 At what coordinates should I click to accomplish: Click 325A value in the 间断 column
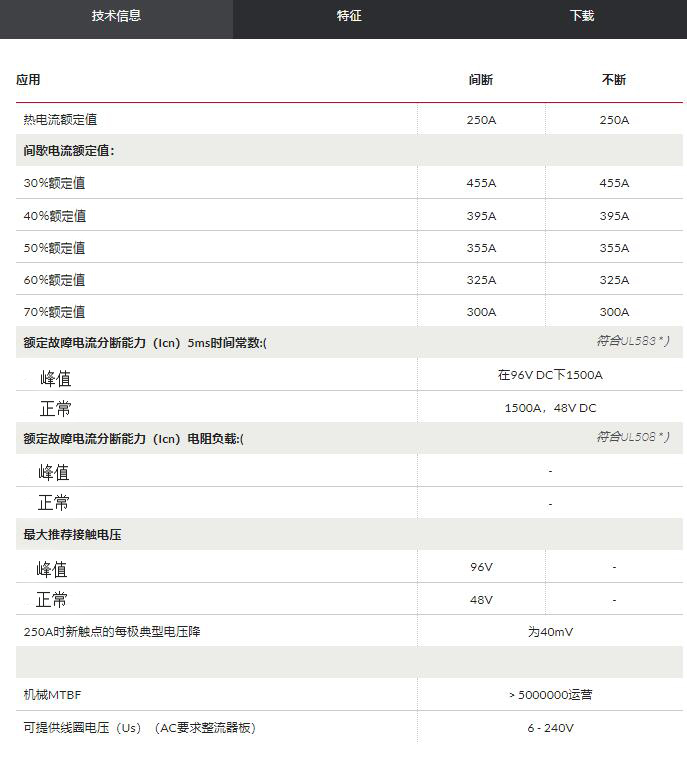(x=481, y=280)
